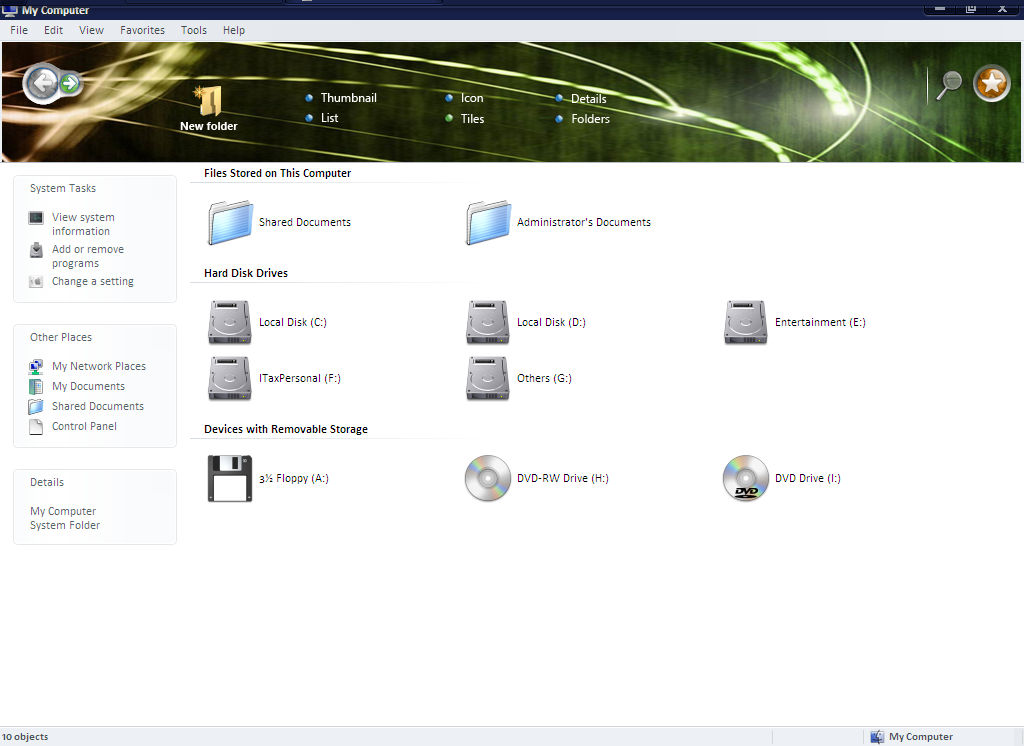Open the Tools menu
This screenshot has width=1024, height=746.
194,30
